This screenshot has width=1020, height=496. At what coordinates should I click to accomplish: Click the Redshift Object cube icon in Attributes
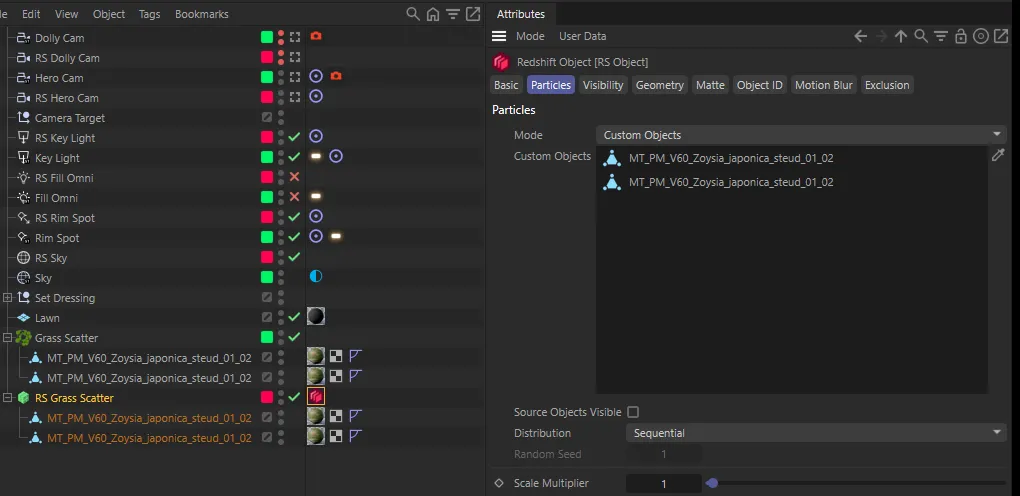pos(501,62)
